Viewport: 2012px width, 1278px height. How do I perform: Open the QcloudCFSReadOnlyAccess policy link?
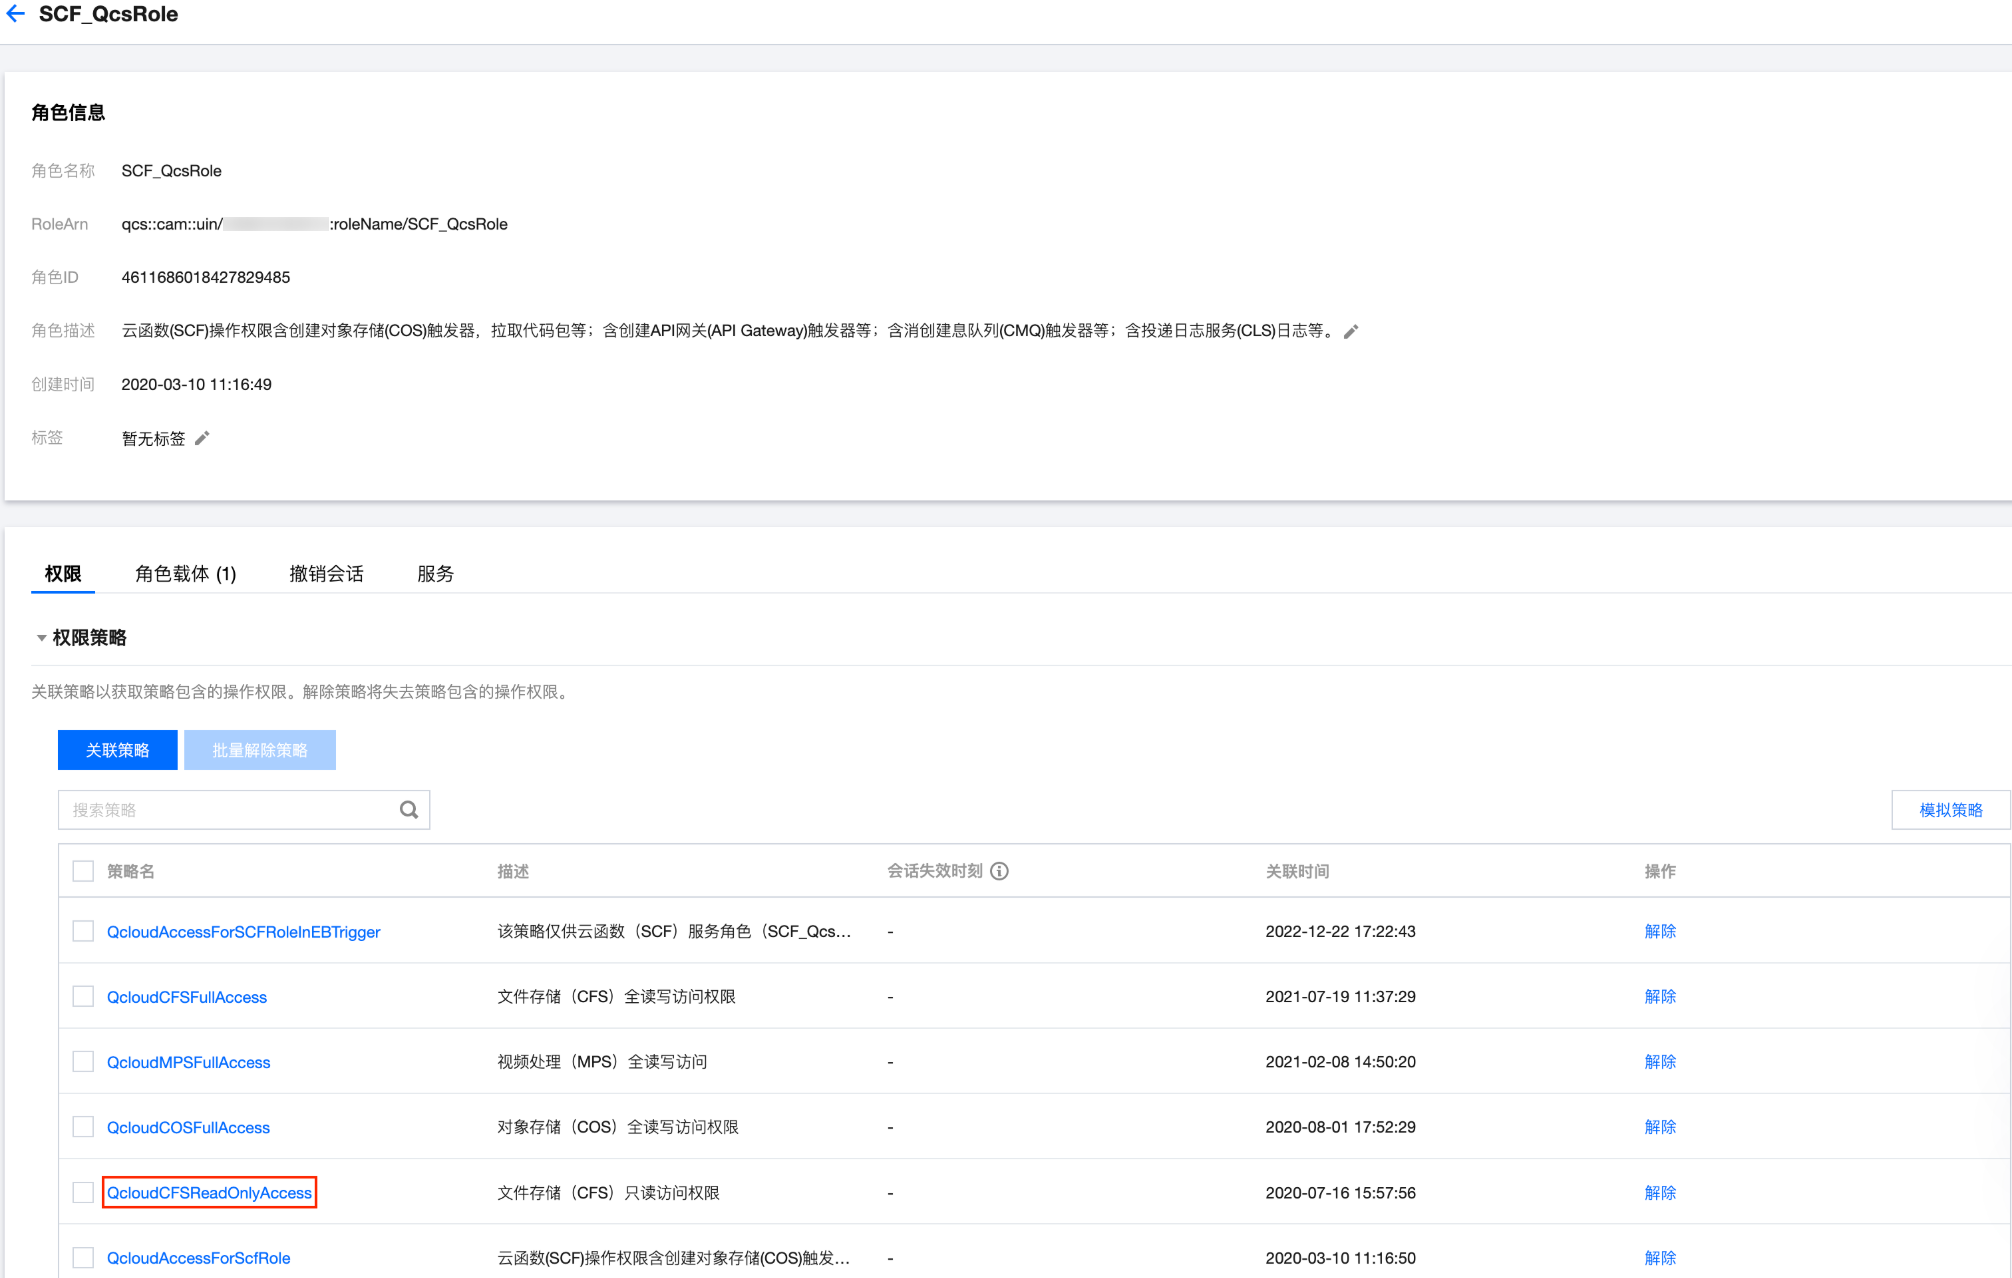[209, 1192]
